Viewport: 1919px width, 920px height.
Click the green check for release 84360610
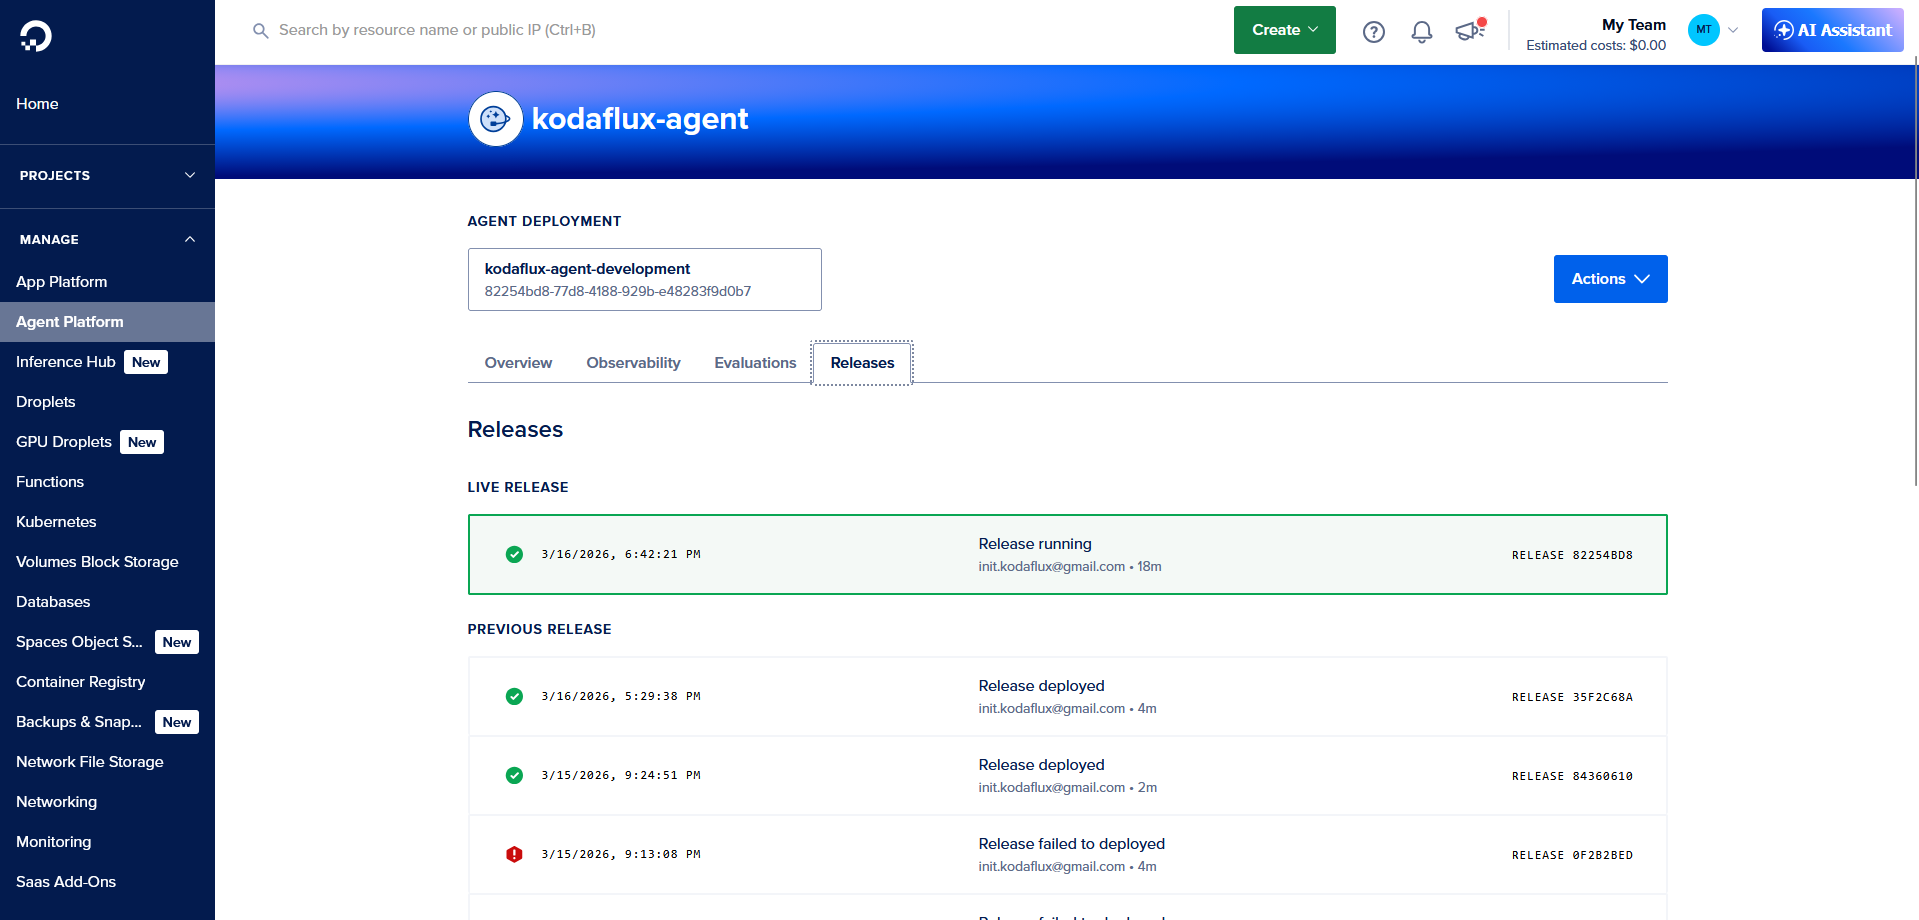(514, 775)
